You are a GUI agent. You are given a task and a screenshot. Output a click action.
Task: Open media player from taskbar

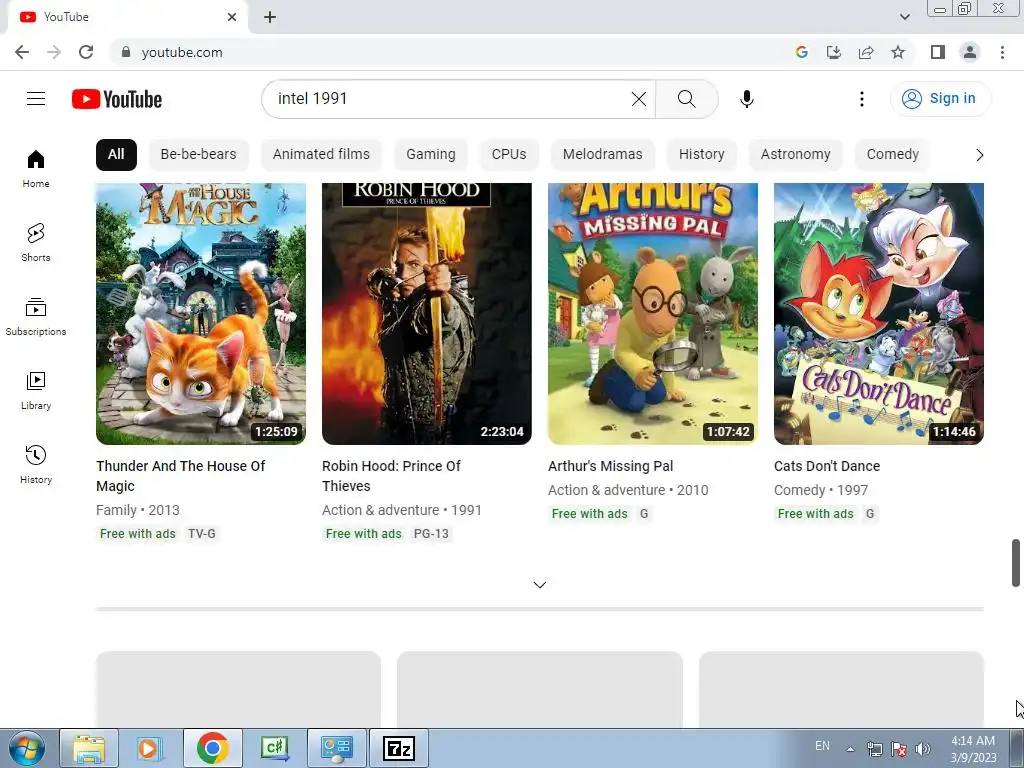click(149, 748)
